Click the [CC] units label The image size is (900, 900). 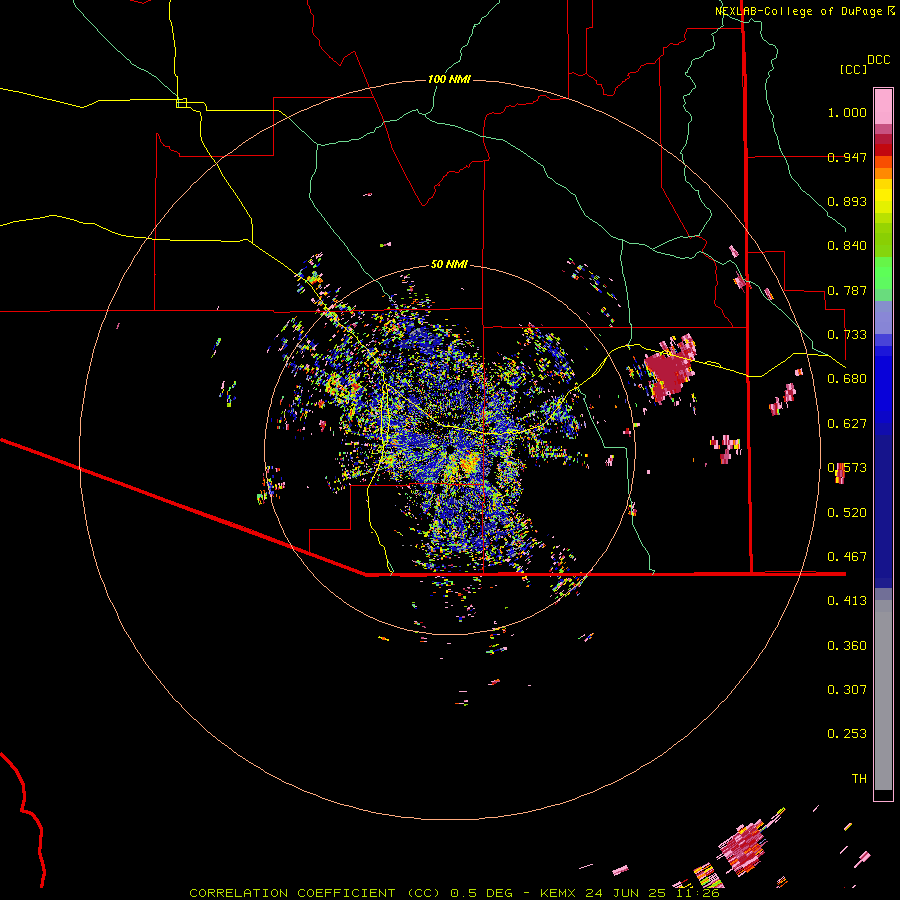[x=854, y=69]
